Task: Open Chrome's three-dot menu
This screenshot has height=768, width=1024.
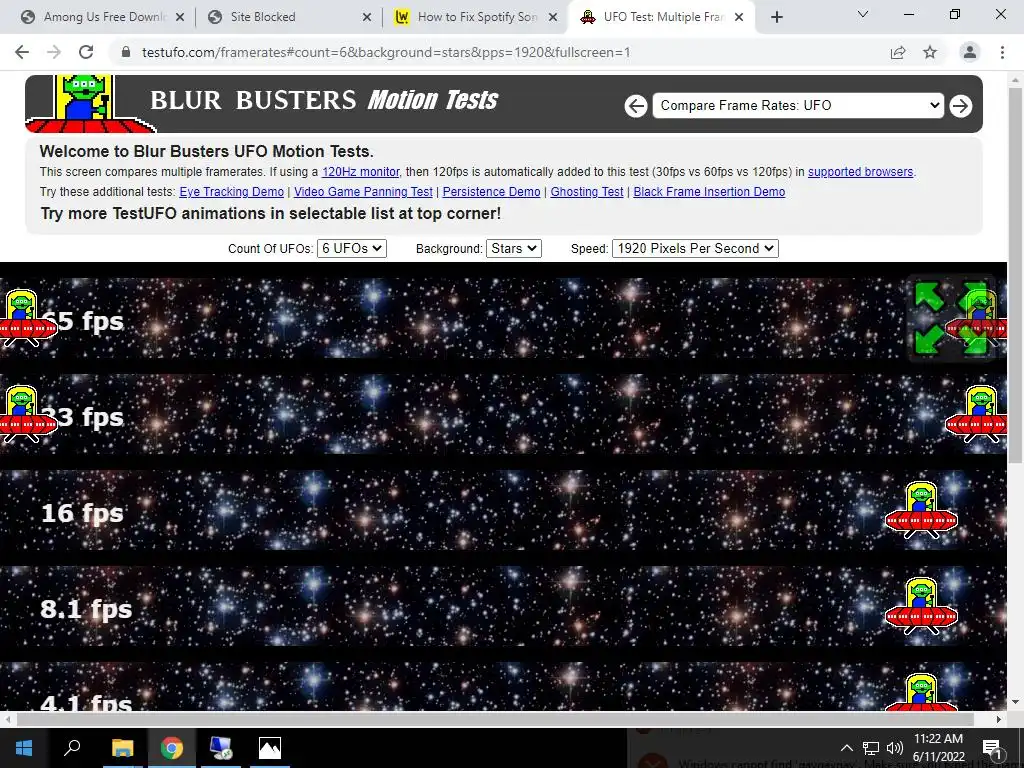Action: click(x=1002, y=52)
